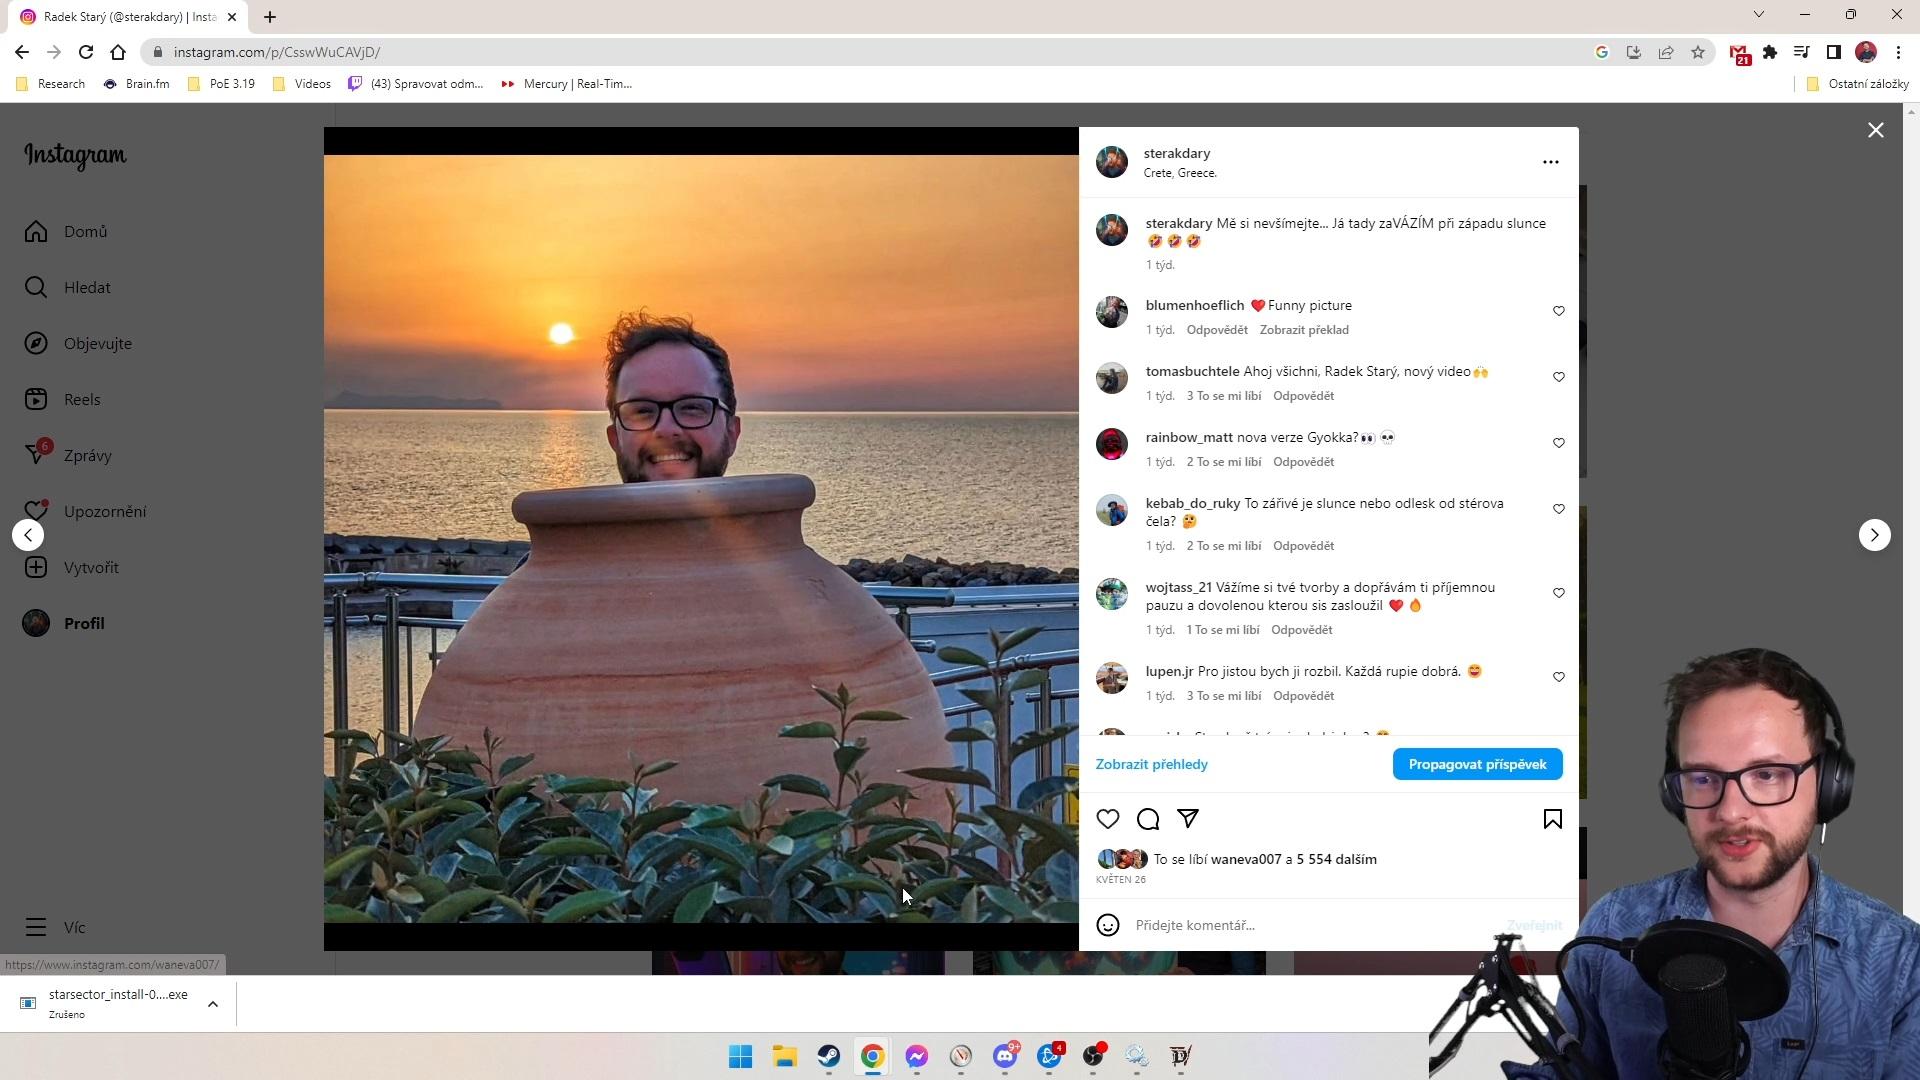Open Windows Start menu
This screenshot has width=1920, height=1080.
click(741, 1056)
